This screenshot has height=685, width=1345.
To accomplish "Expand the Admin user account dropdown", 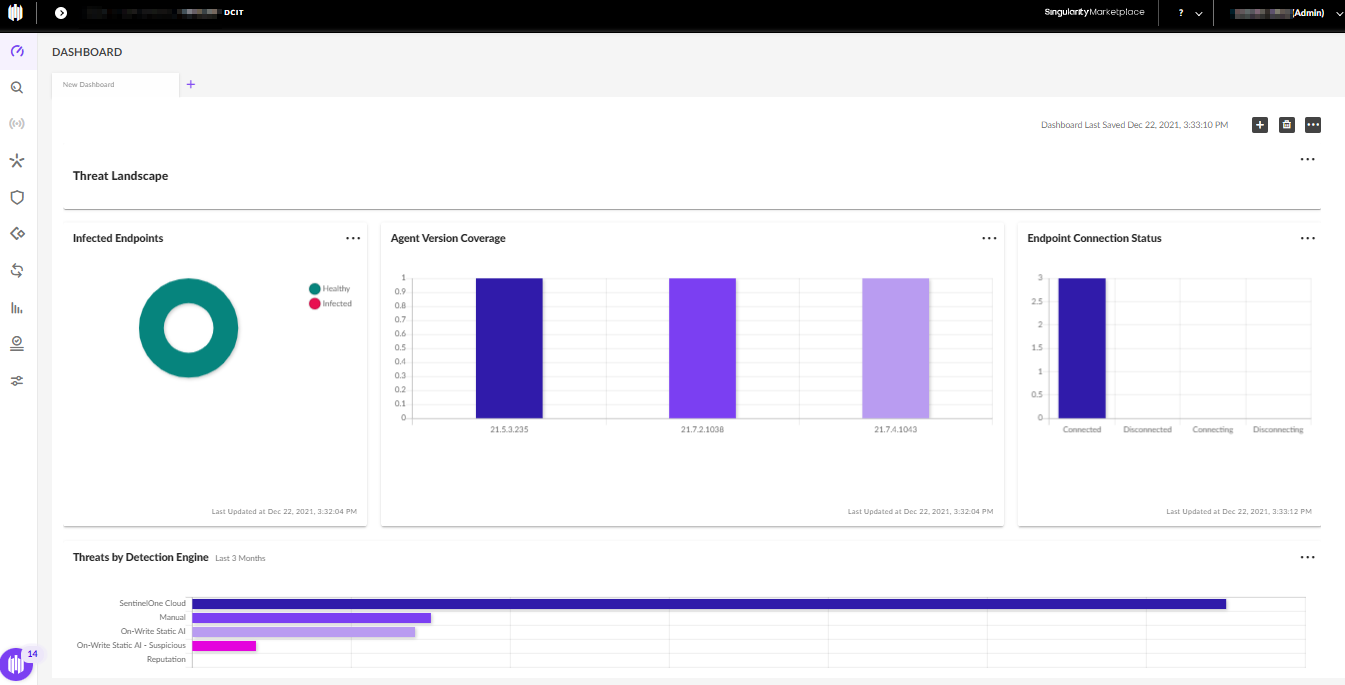I will tap(1288, 13).
